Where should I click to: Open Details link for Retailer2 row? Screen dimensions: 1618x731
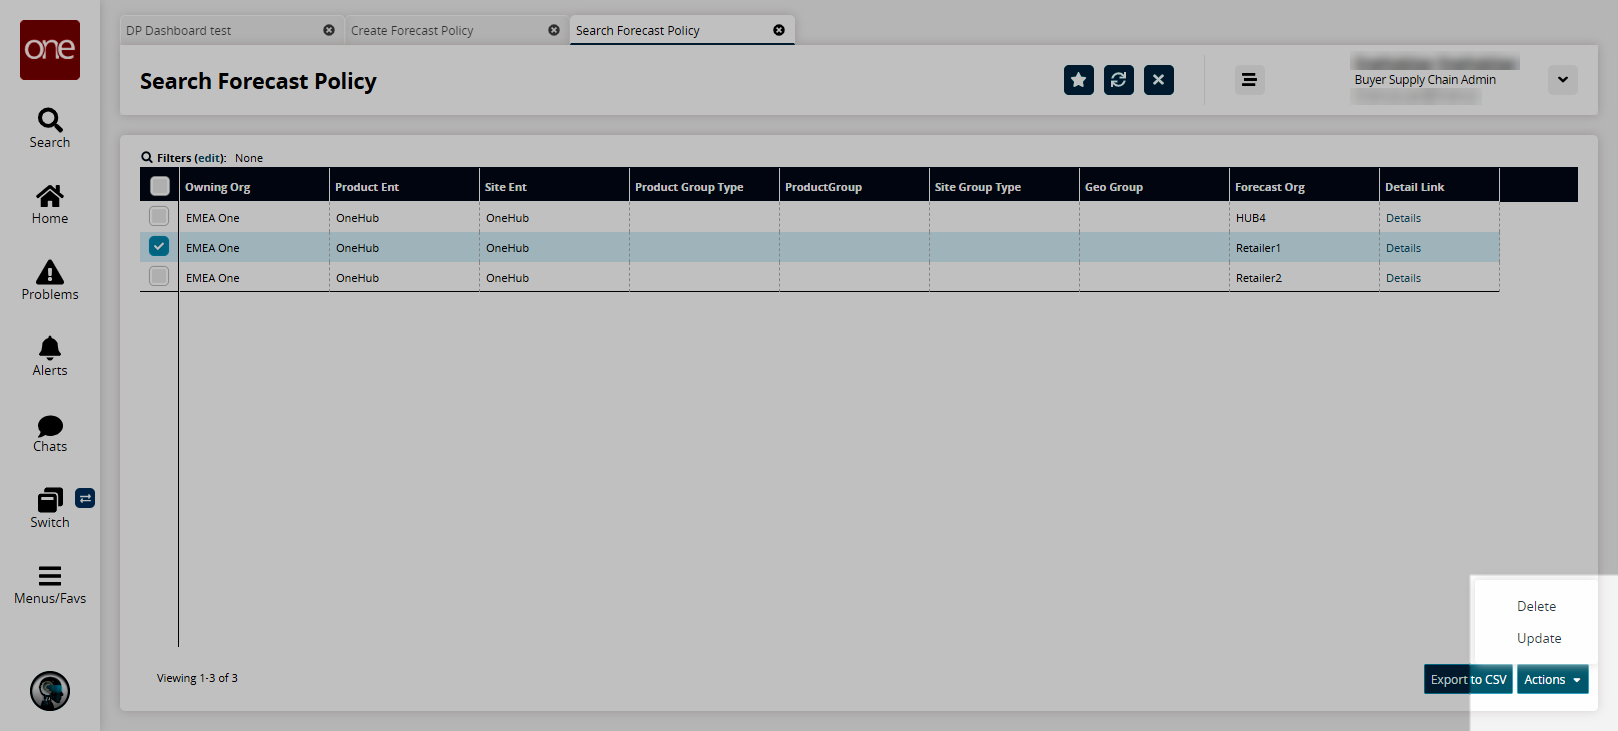click(x=1403, y=278)
